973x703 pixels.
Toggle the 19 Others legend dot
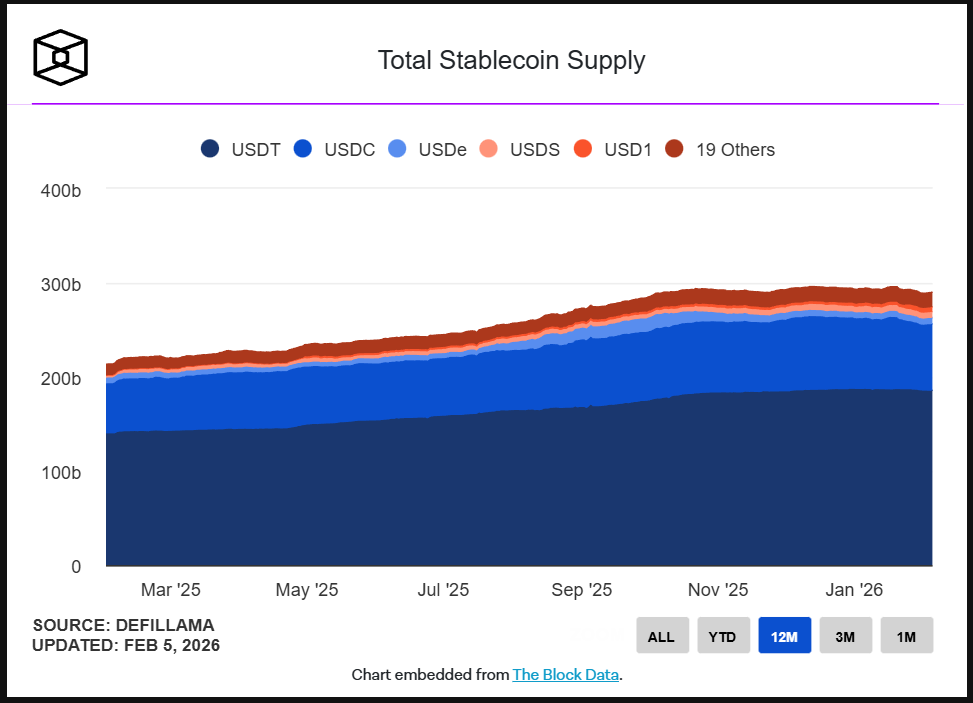tap(675, 149)
